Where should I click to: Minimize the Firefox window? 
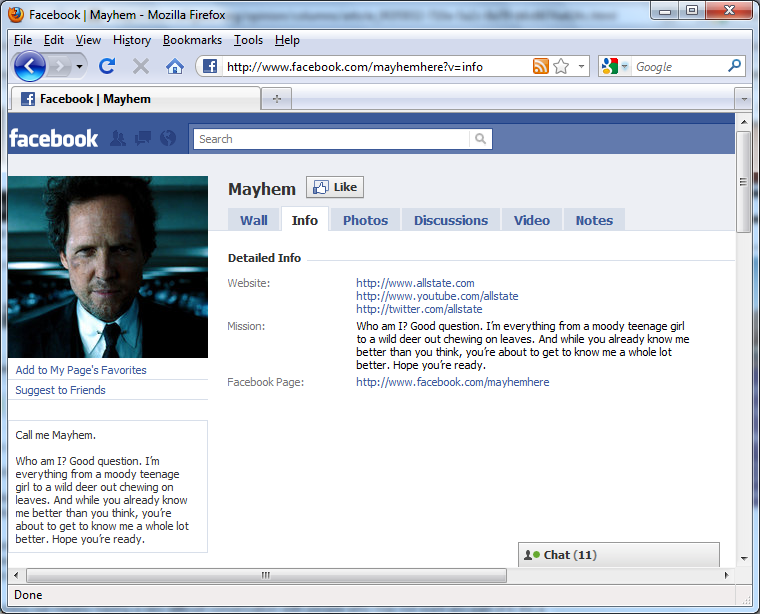[665, 11]
